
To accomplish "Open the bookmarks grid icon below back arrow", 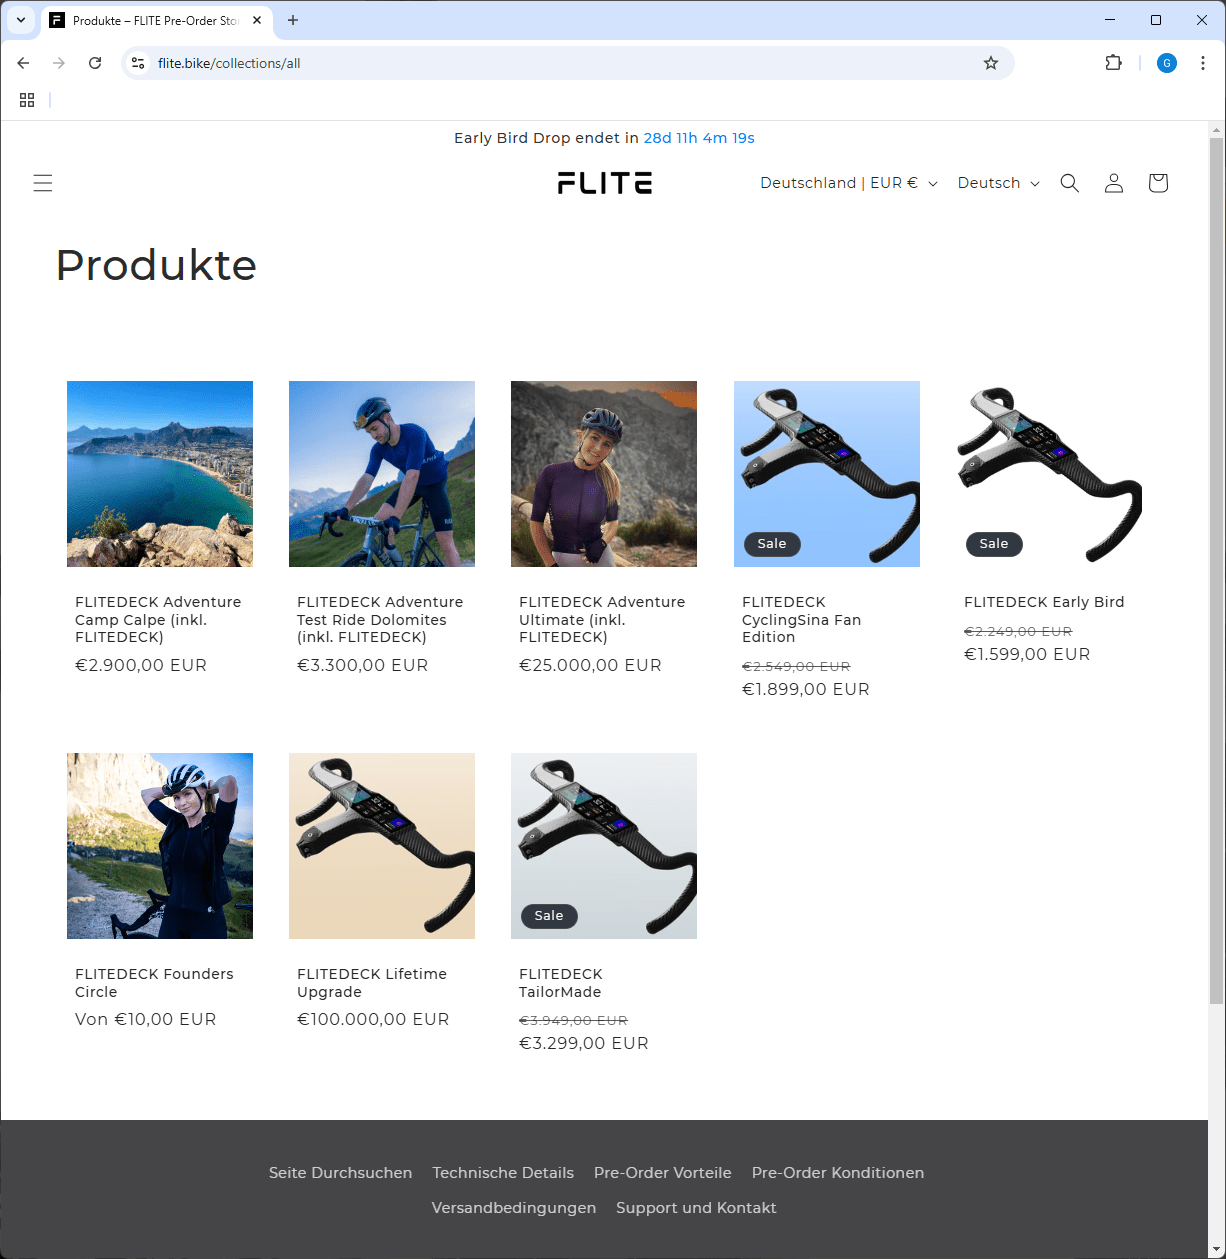I will [x=27, y=100].
